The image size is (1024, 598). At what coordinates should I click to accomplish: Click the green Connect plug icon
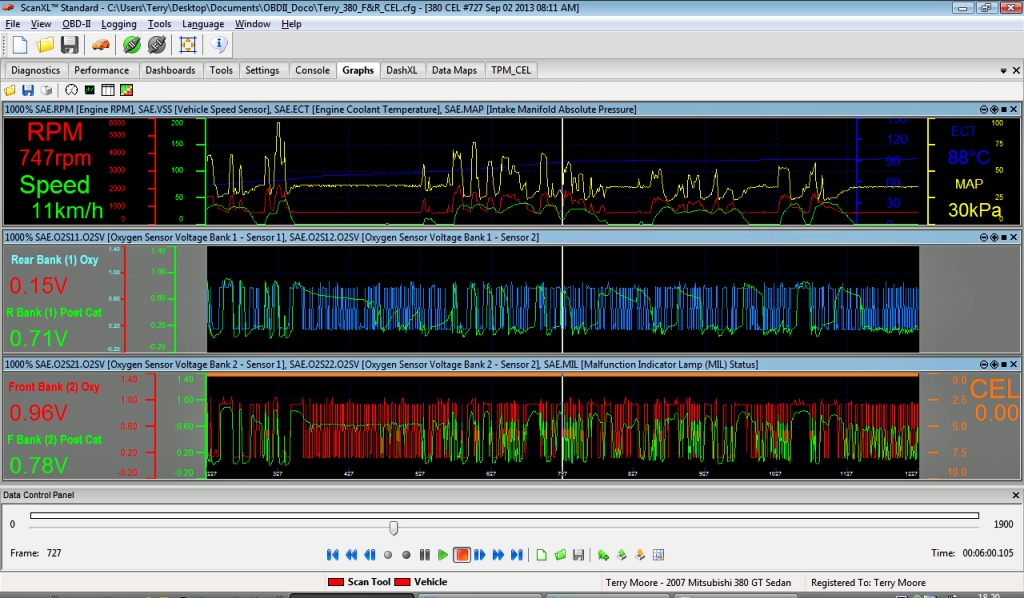(131, 45)
